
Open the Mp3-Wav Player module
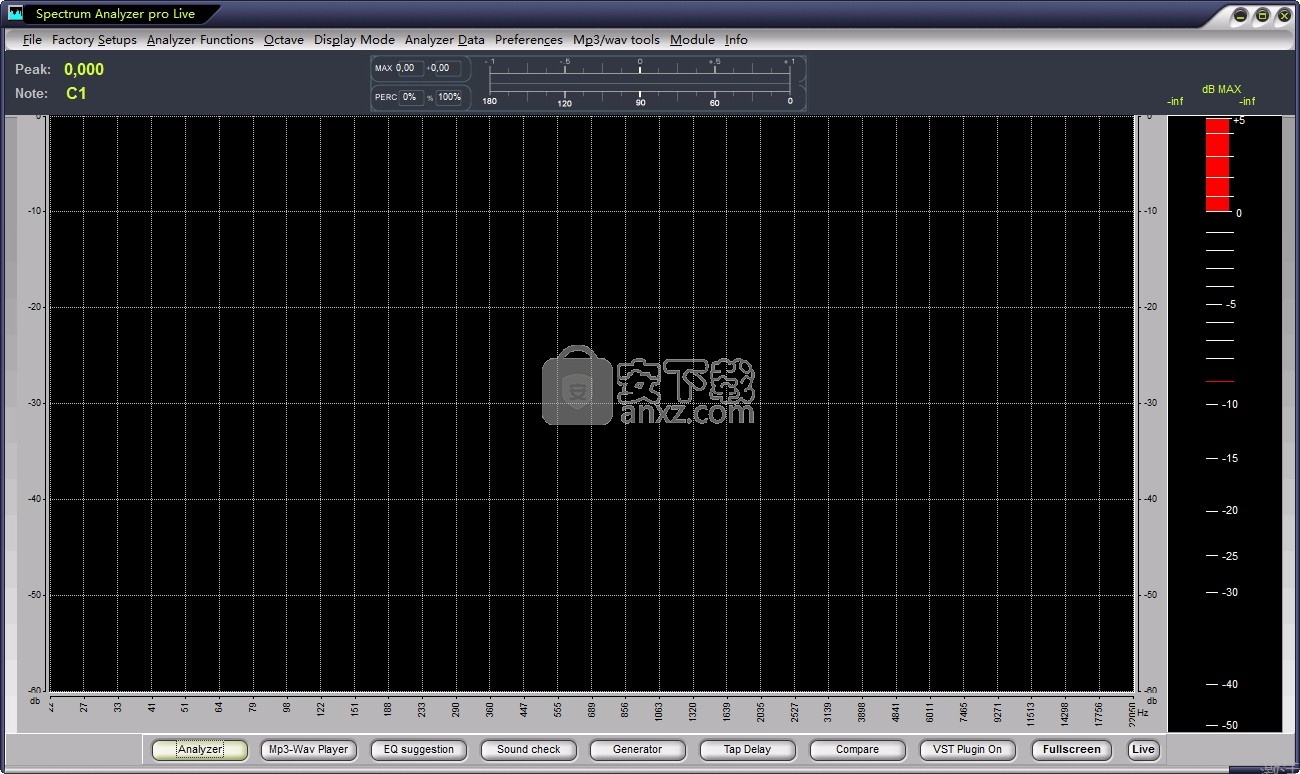click(x=309, y=749)
